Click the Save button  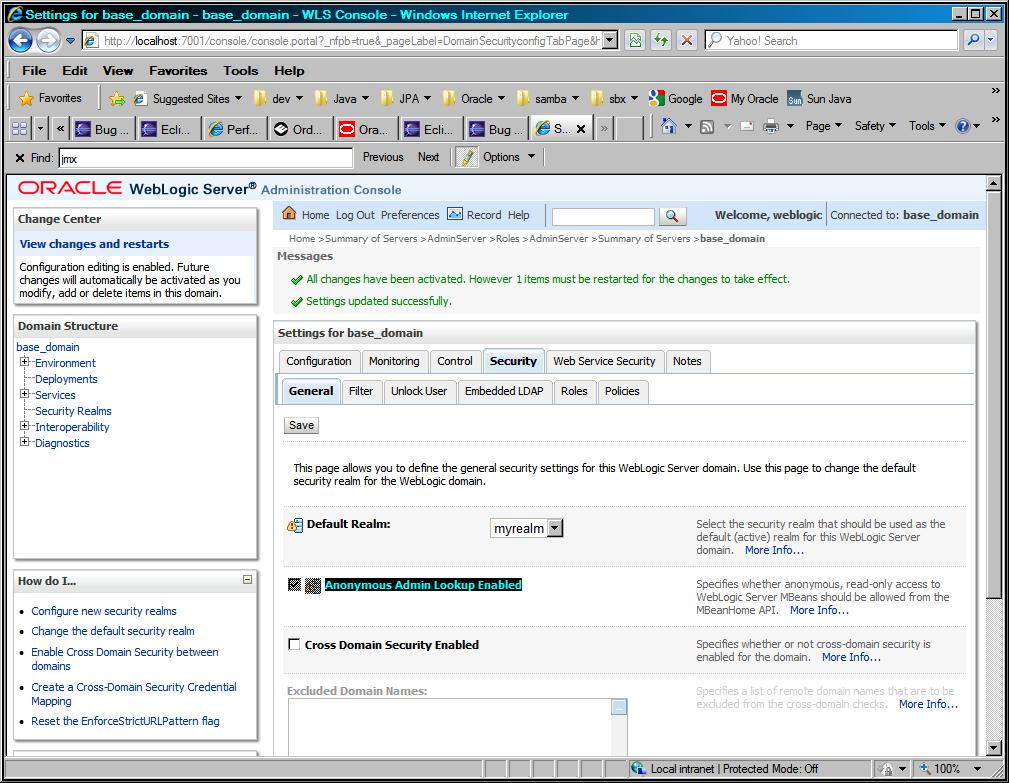(301, 425)
